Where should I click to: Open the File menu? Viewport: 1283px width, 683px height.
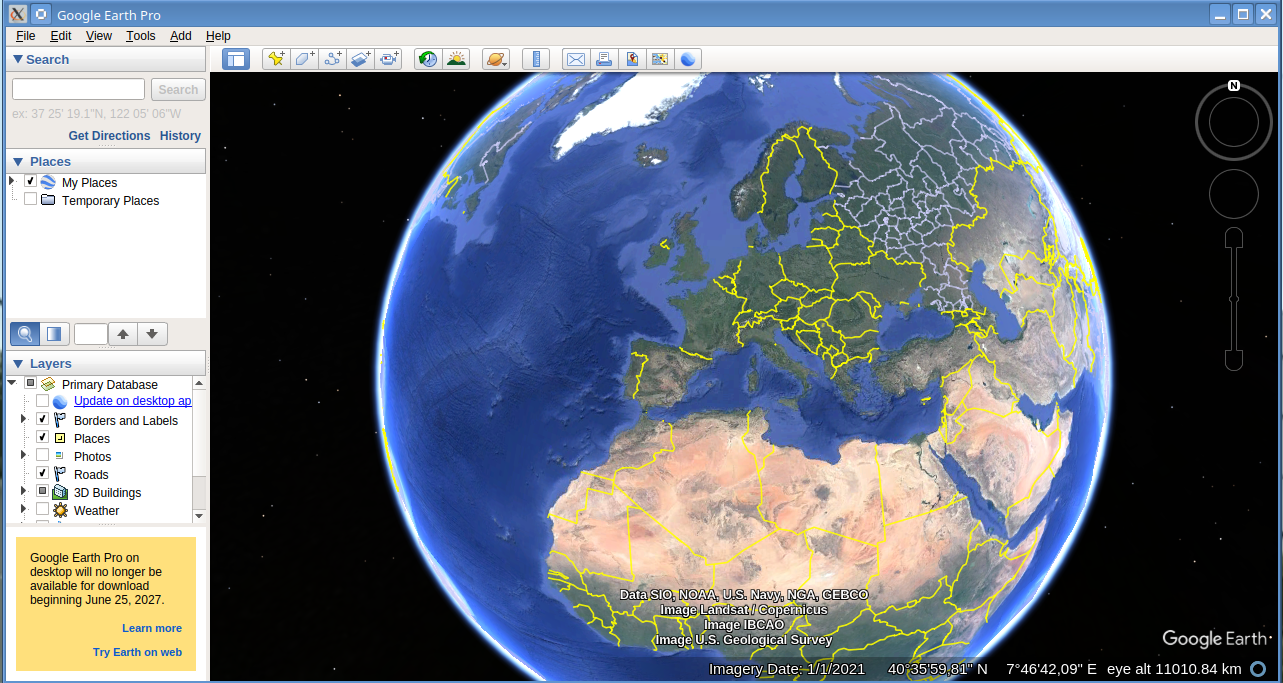(x=26, y=36)
